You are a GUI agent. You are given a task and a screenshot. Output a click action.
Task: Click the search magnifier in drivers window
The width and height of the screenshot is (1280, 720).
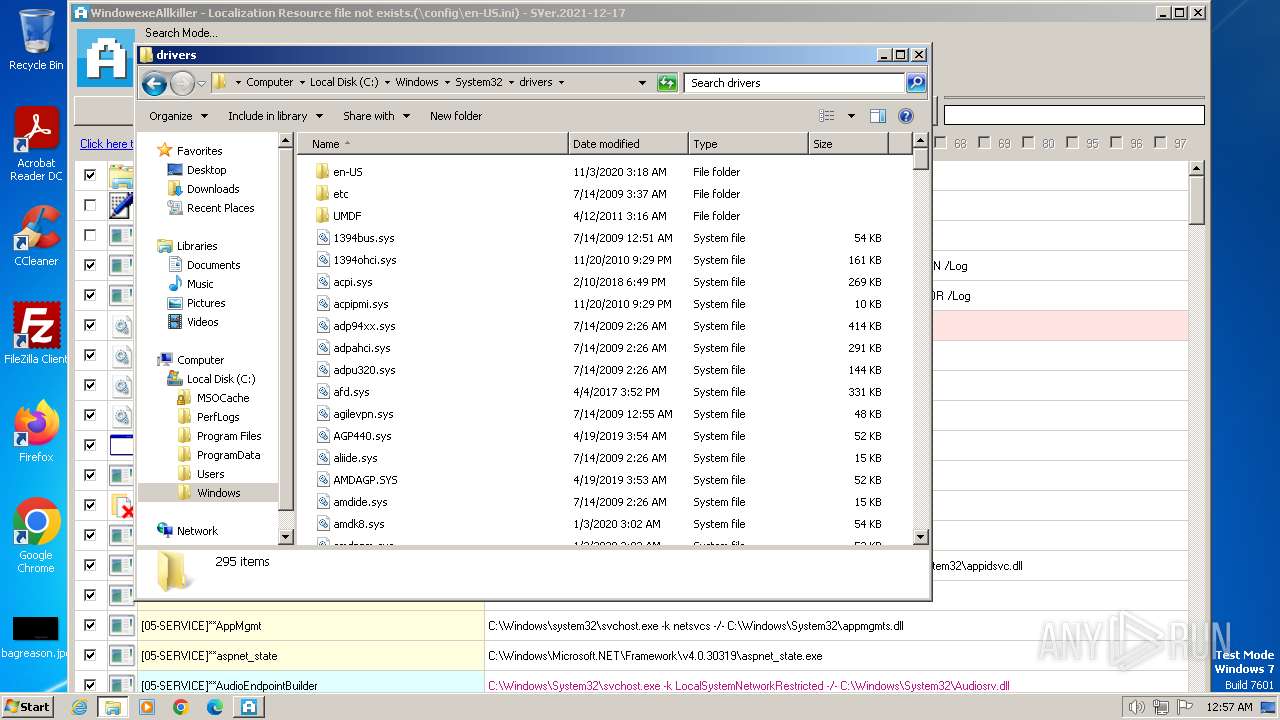point(915,83)
